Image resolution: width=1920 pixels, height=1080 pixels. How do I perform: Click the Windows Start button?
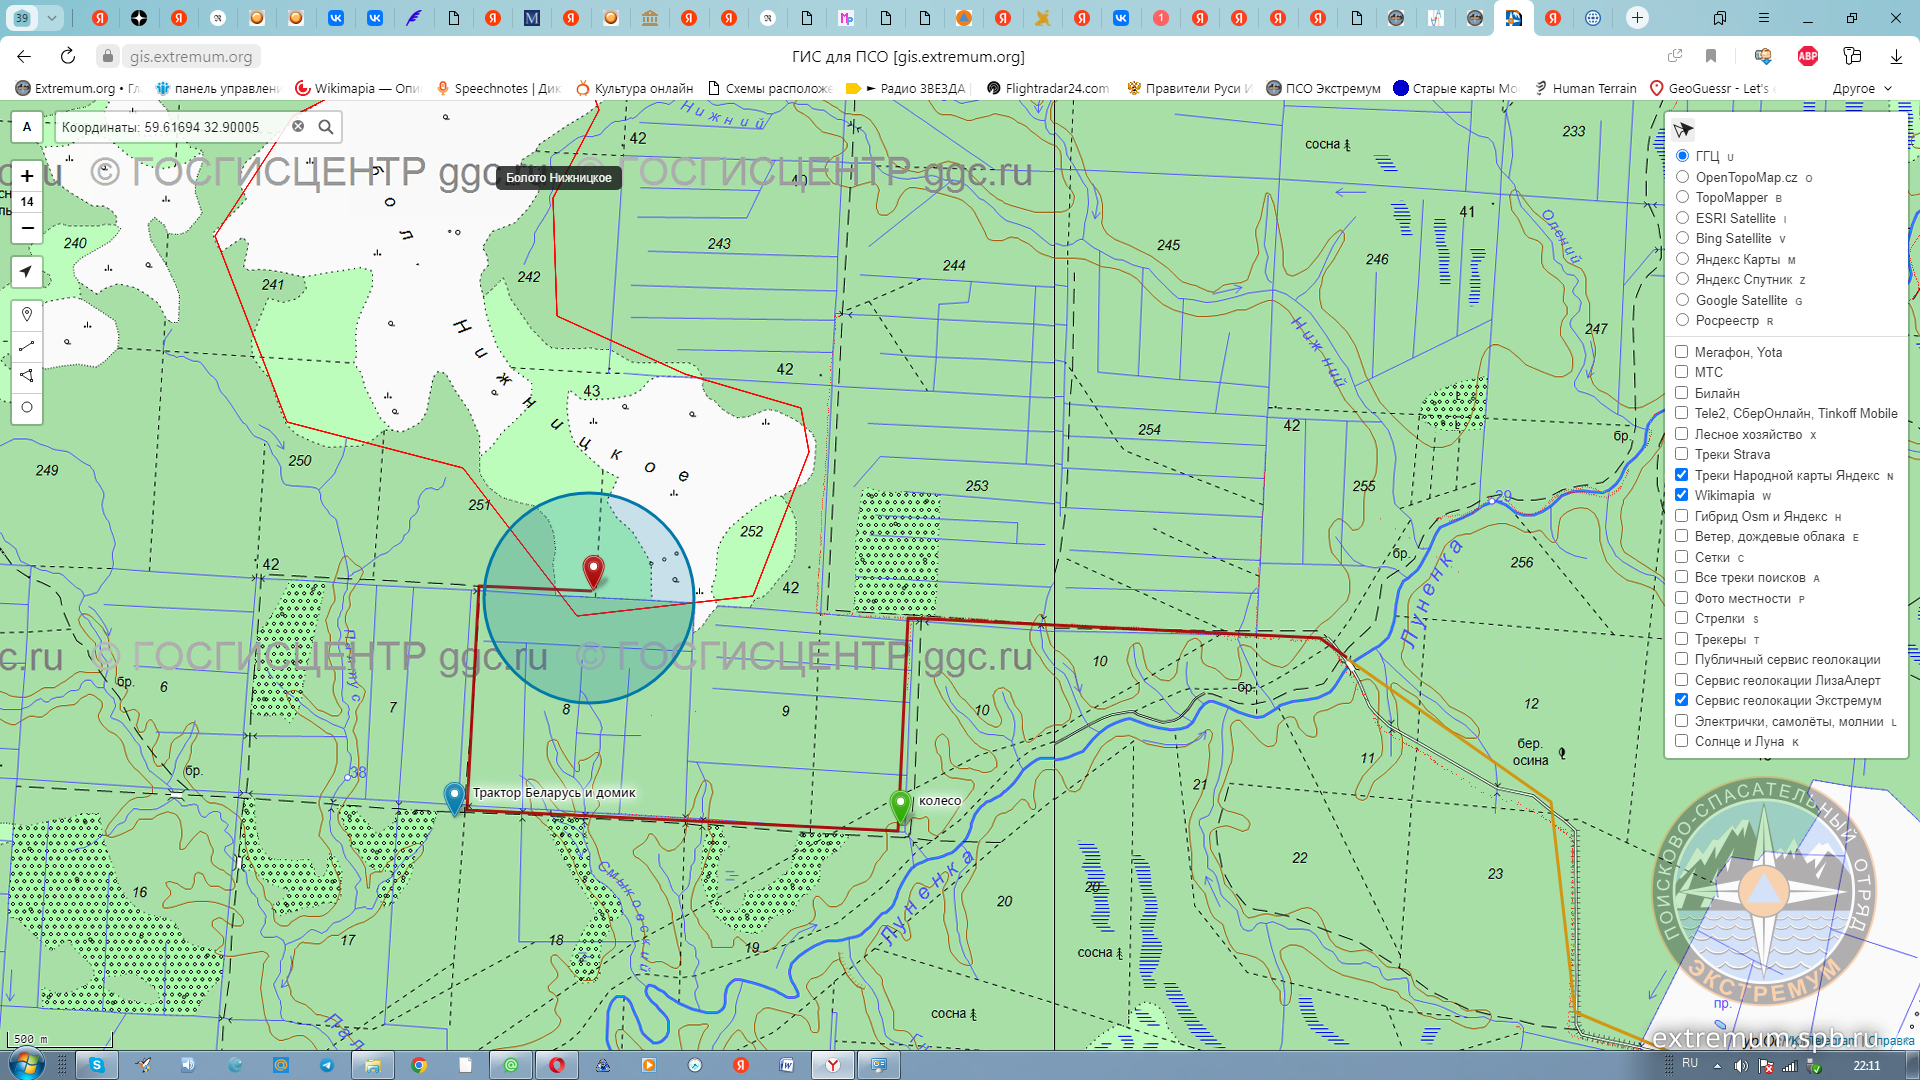pos(26,1065)
